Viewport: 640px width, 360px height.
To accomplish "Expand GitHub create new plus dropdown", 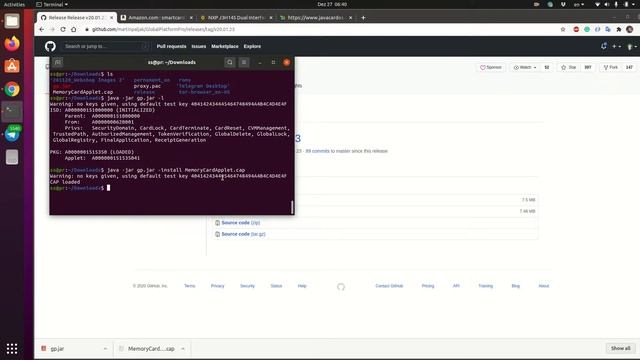I will coord(616,47).
